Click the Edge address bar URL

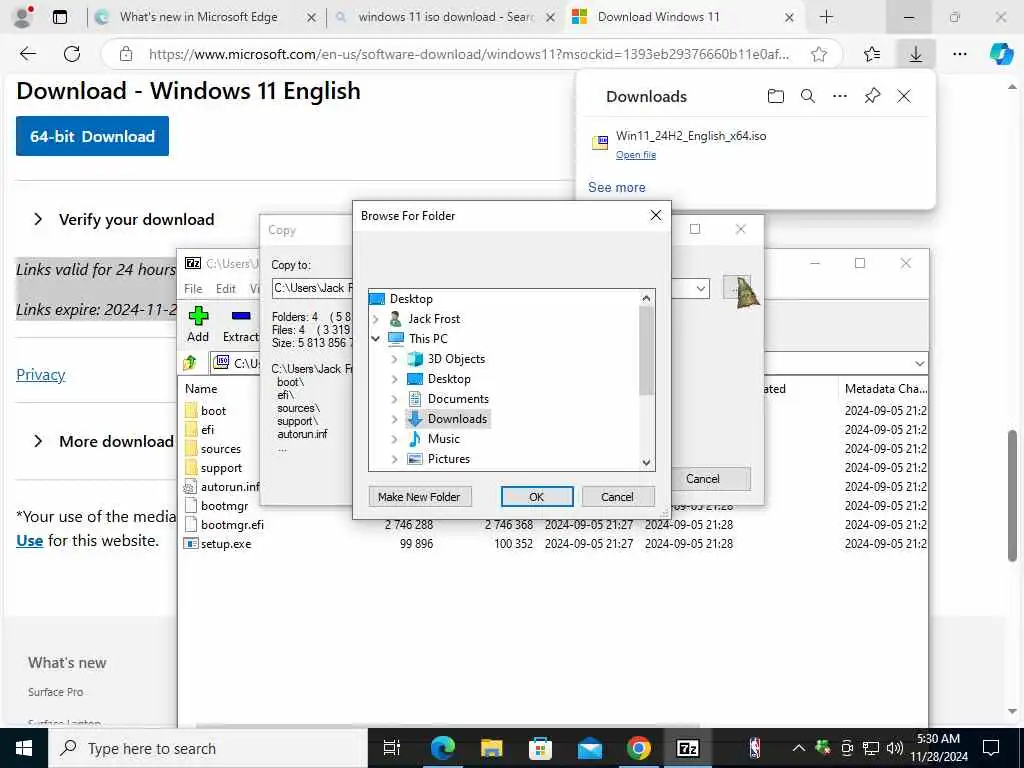(x=469, y=54)
